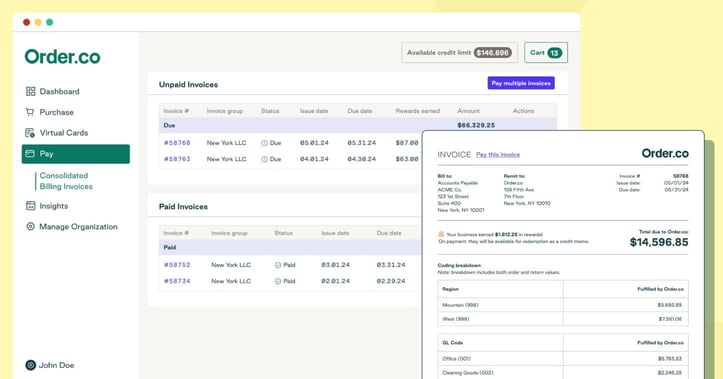Click the Virtual Cards icon

[x=30, y=133]
